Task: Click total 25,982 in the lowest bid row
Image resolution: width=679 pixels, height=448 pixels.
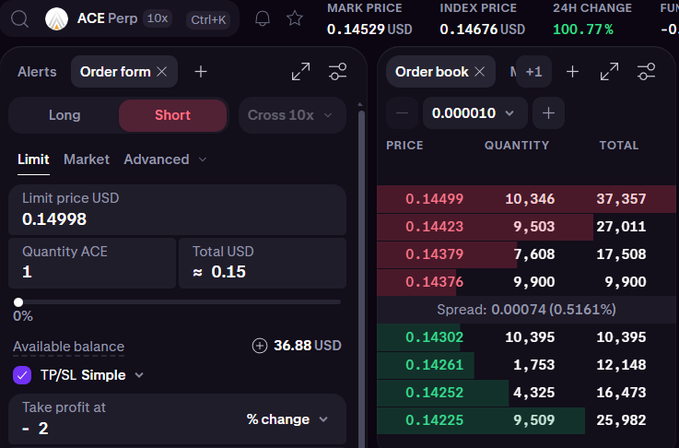Action: click(x=621, y=420)
